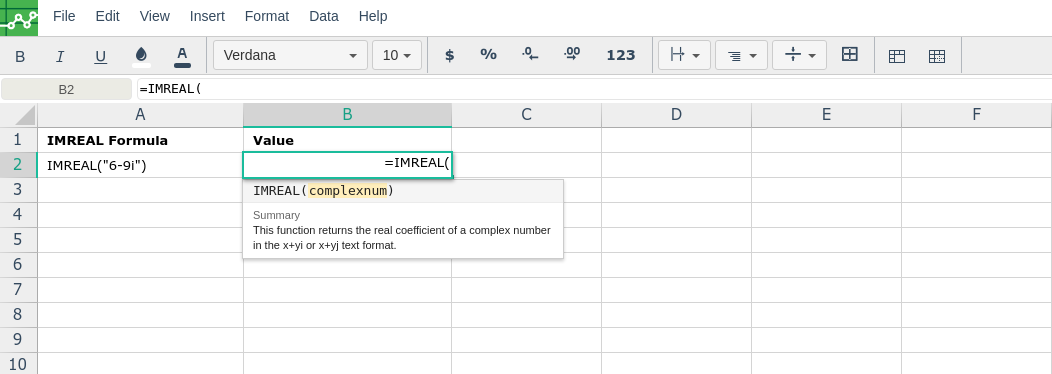Expand the Verdana font dropdown
This screenshot has height=374, width=1052.
pos(291,55)
